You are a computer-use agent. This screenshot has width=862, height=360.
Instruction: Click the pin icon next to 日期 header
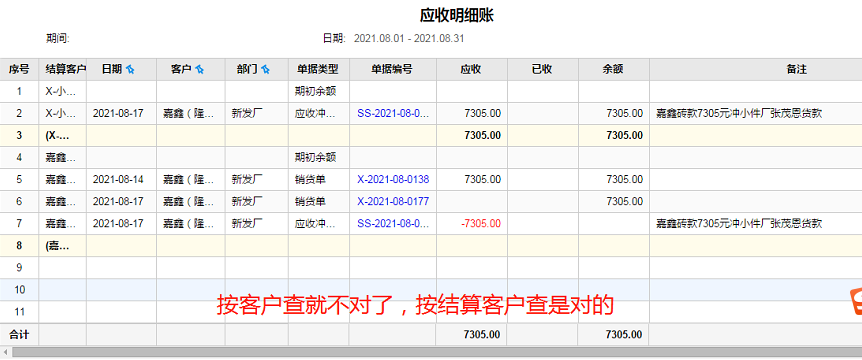point(130,70)
